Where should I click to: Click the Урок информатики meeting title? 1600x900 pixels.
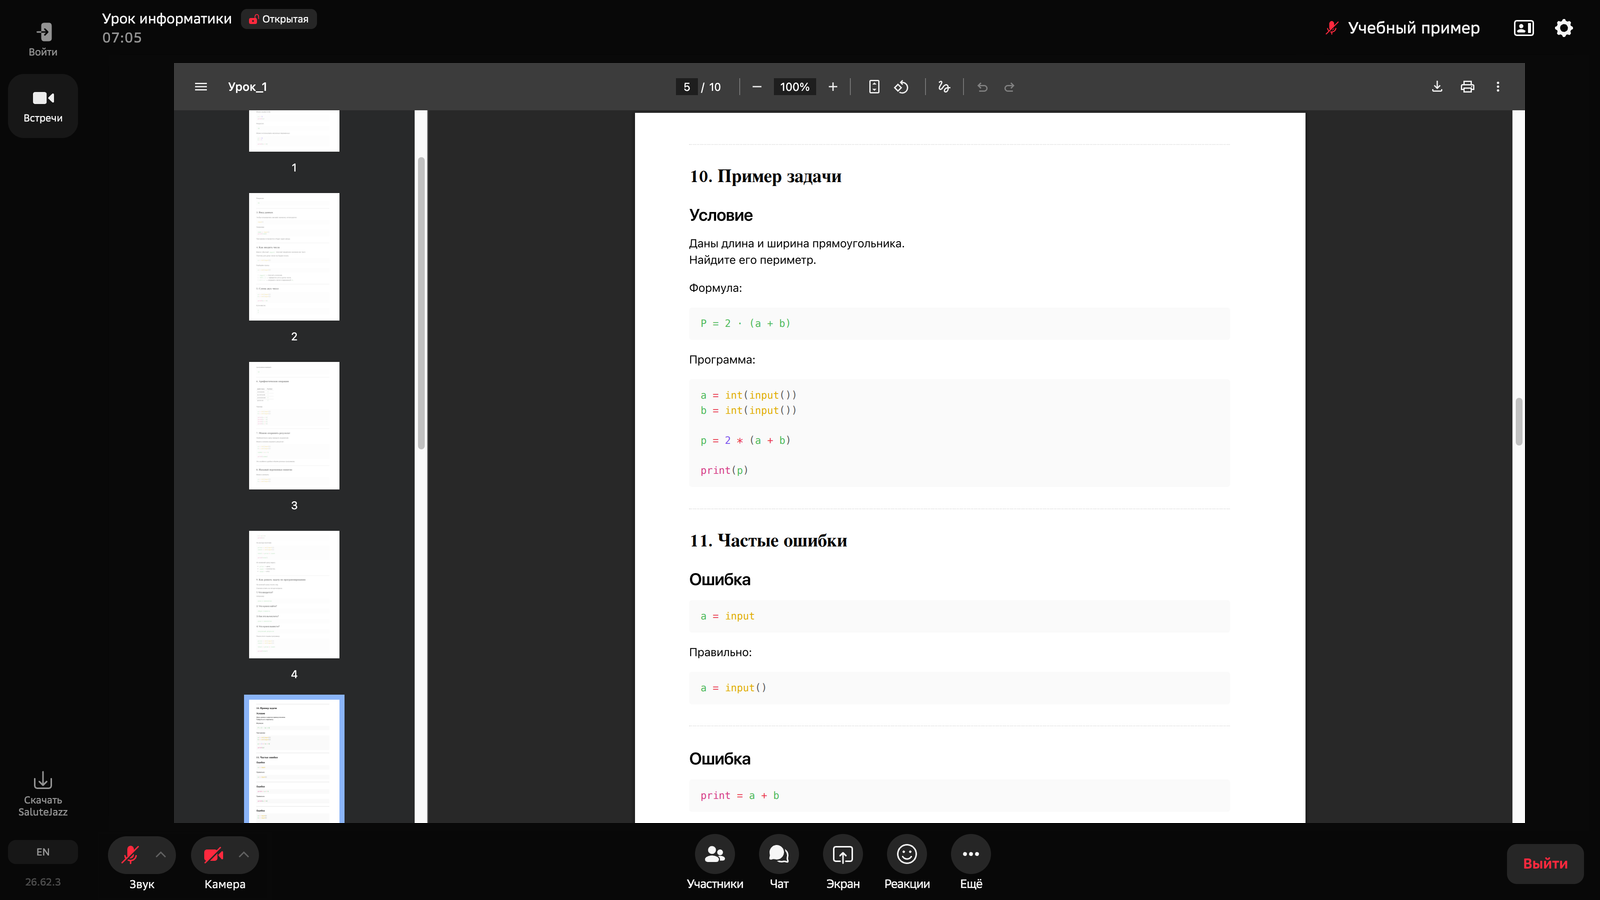tap(167, 19)
